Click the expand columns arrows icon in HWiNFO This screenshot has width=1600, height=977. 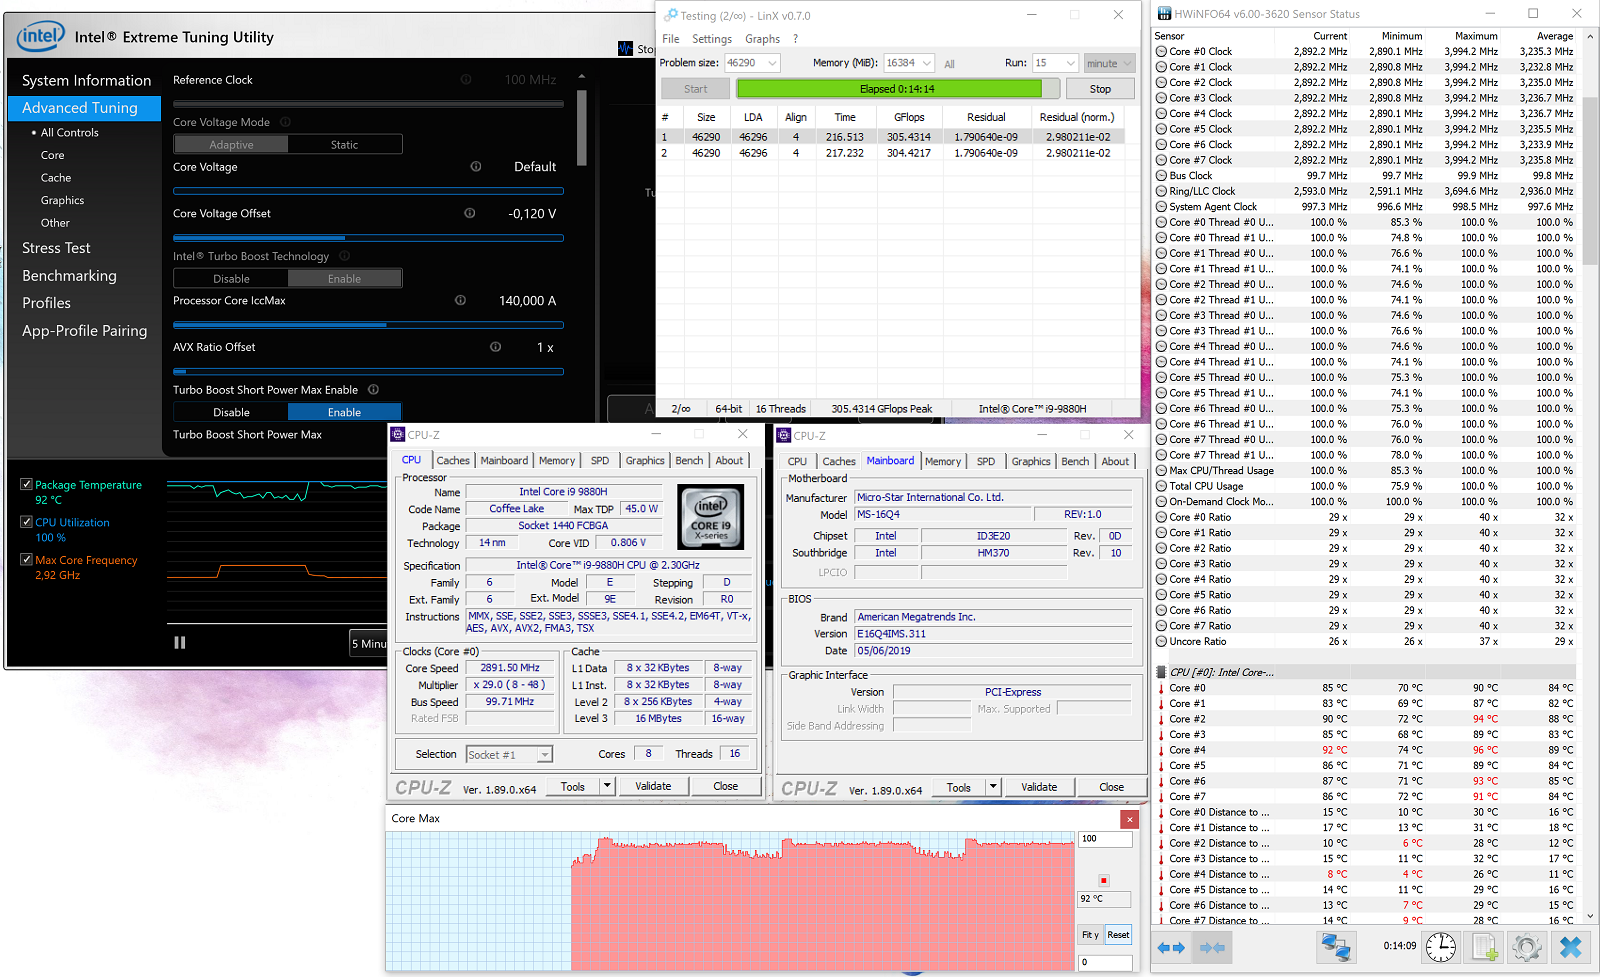point(1171,947)
